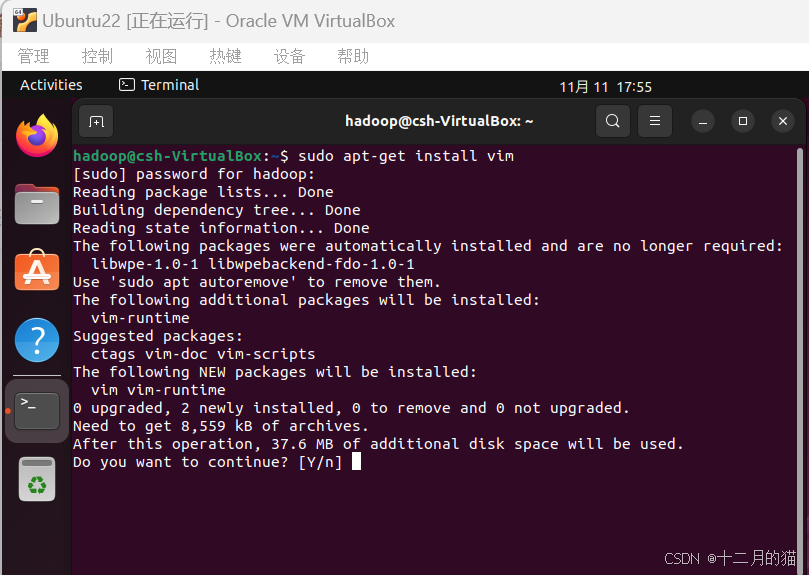Open the clock showing 11月 11 17:55

pyautogui.click(x=605, y=86)
